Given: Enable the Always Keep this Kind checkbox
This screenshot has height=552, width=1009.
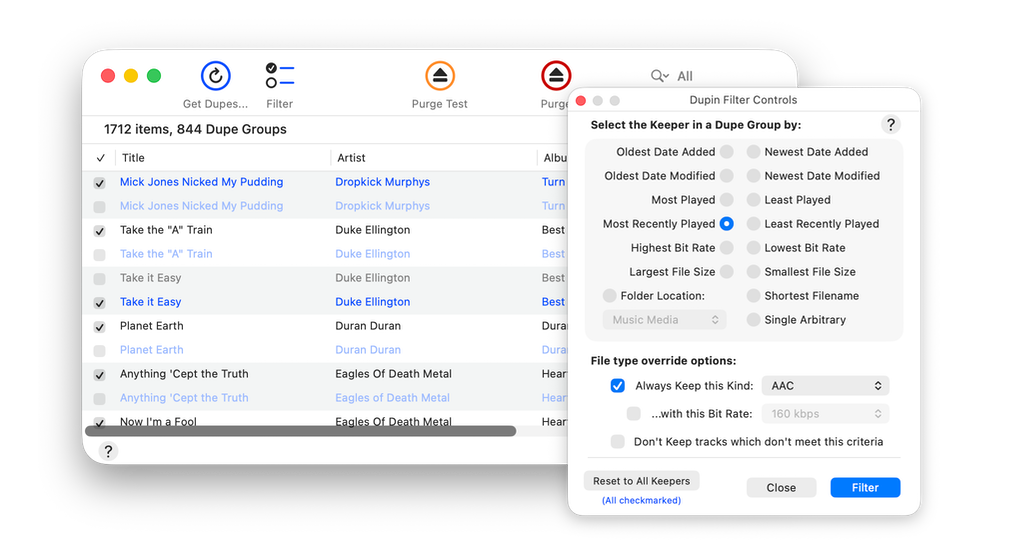Looking at the screenshot, I should 618,386.
